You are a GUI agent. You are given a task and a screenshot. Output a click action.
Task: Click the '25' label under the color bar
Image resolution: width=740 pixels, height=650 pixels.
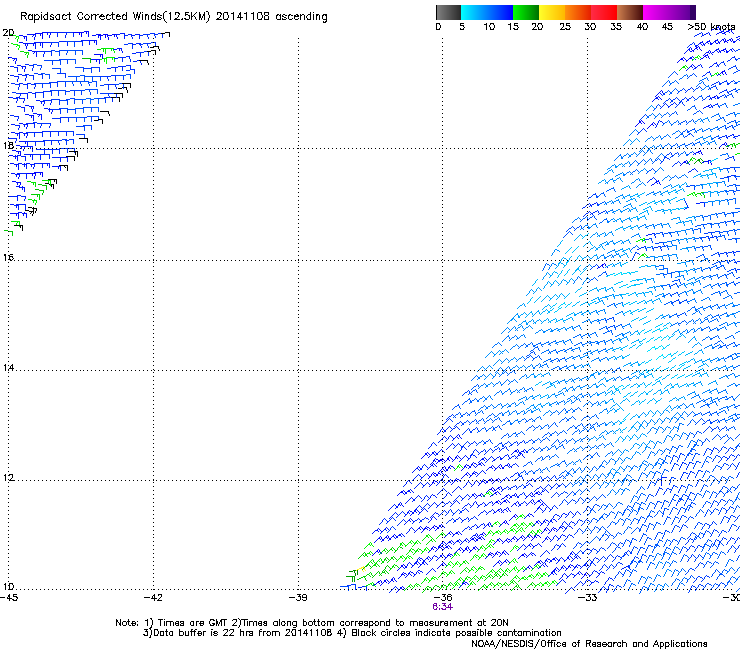click(x=565, y=27)
